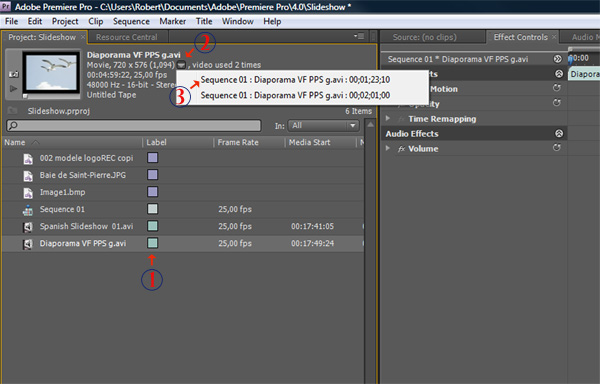Collapse the Audio Effects section
This screenshot has height=384, width=600.
[559, 133]
